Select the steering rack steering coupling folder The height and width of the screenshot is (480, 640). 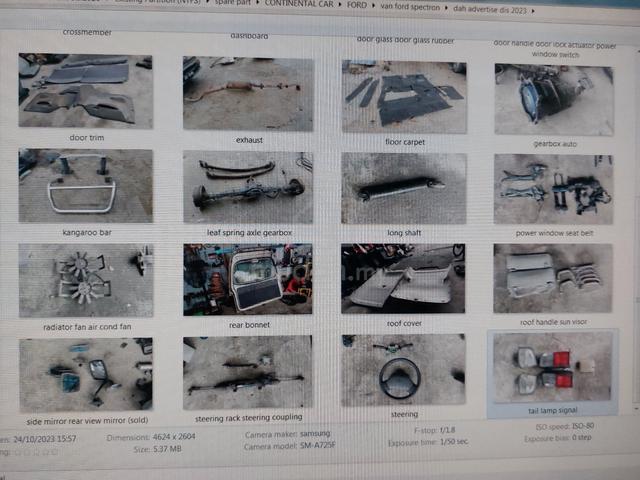pyautogui.click(x=248, y=373)
